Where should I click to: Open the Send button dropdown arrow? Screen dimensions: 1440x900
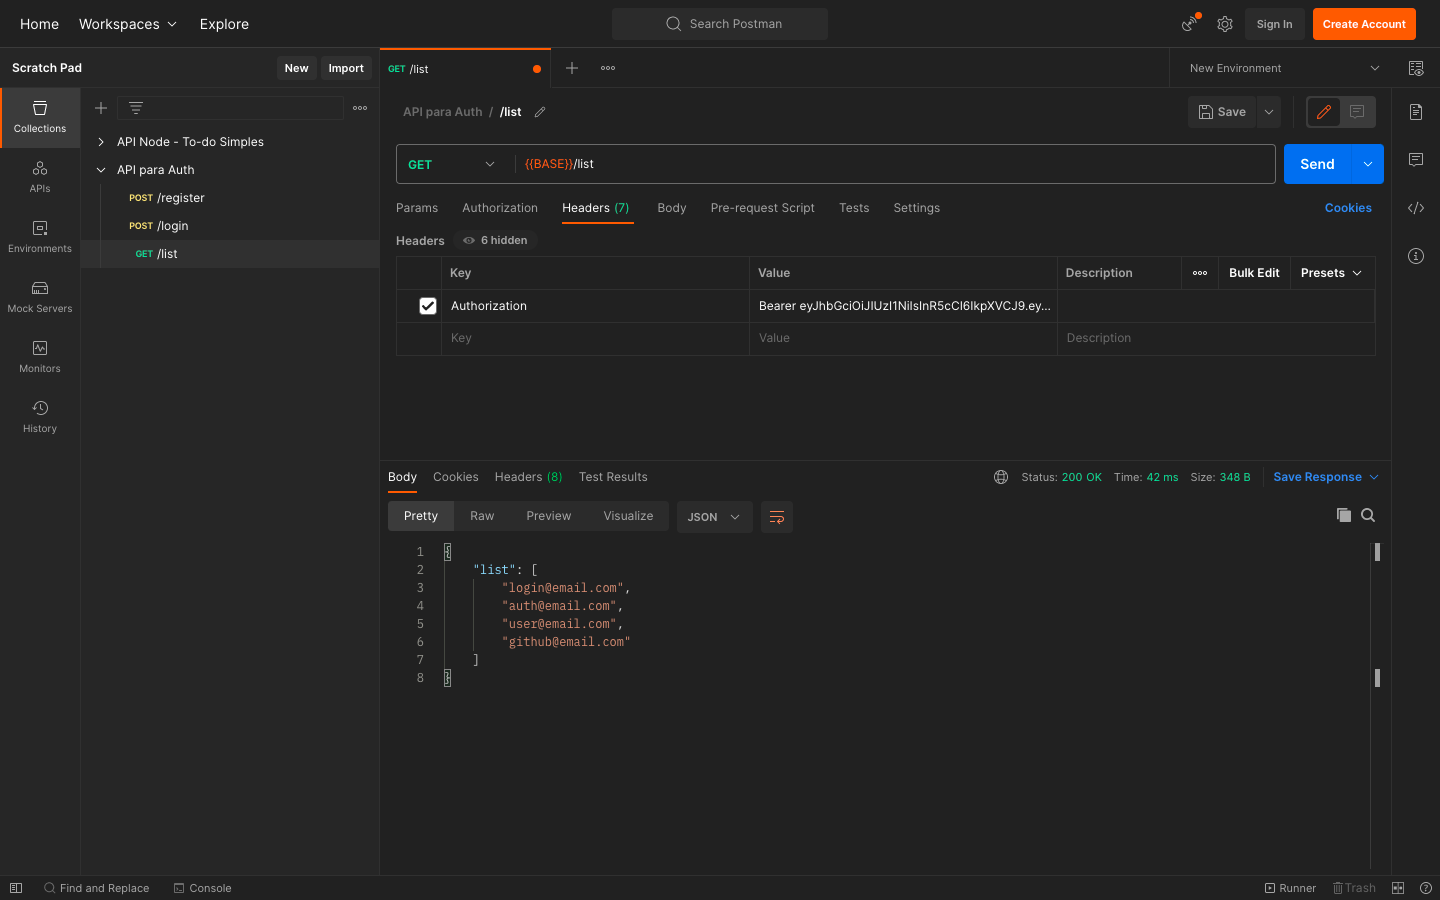(1367, 164)
